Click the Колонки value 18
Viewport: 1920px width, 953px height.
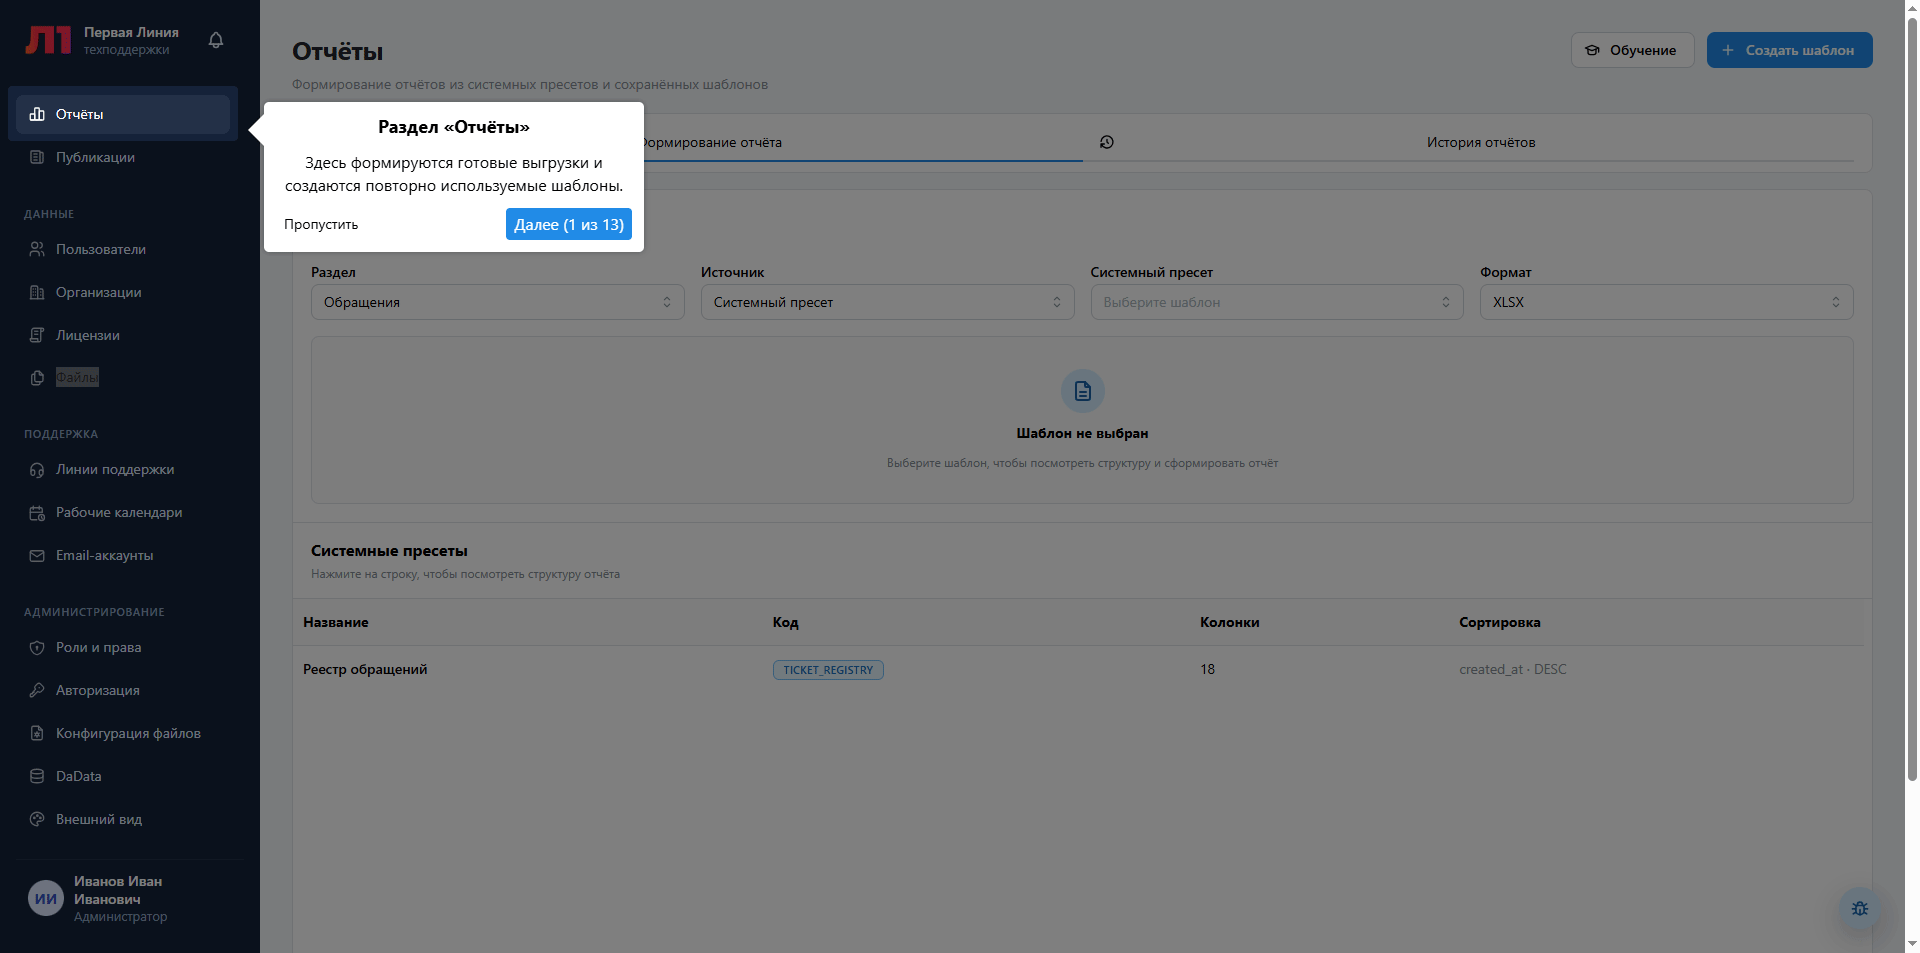coord(1207,669)
